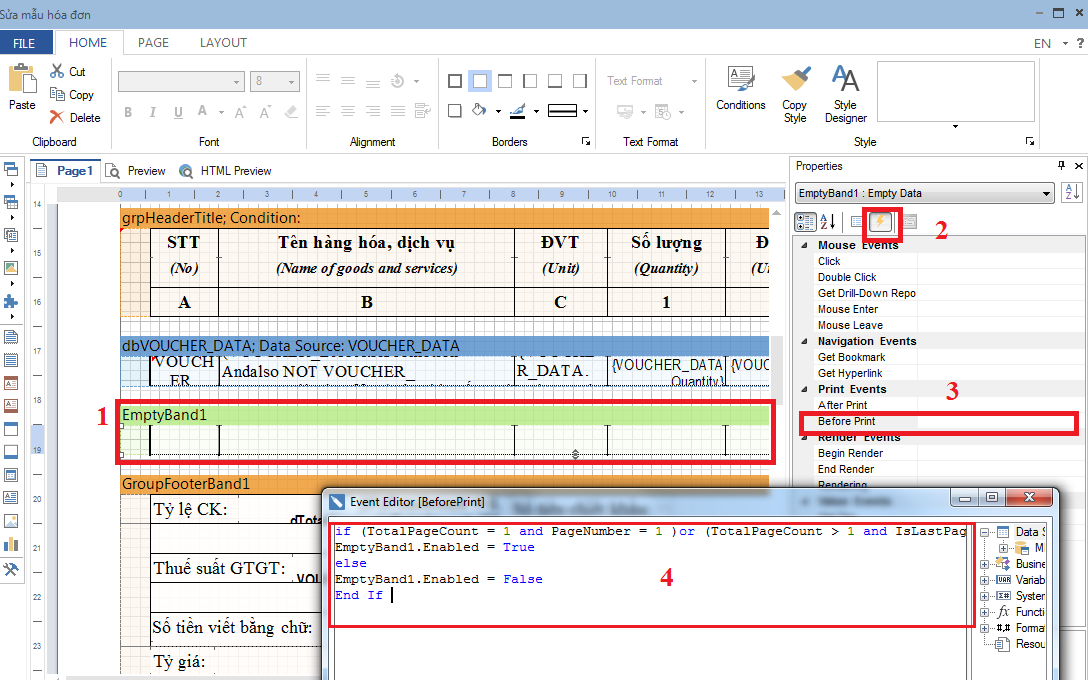The height and width of the screenshot is (680, 1088).
Task: Justify text alignment
Action: click(x=398, y=111)
